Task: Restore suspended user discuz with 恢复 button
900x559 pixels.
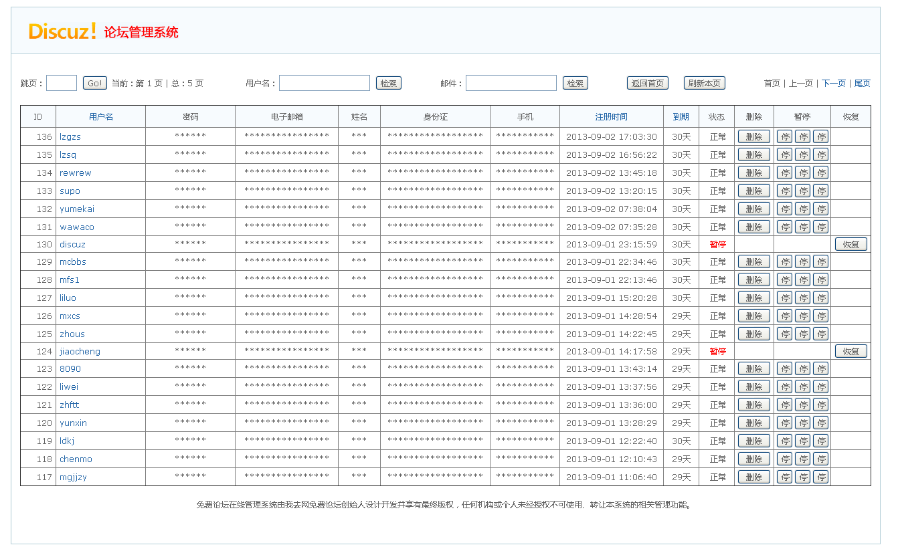Action: pos(851,244)
